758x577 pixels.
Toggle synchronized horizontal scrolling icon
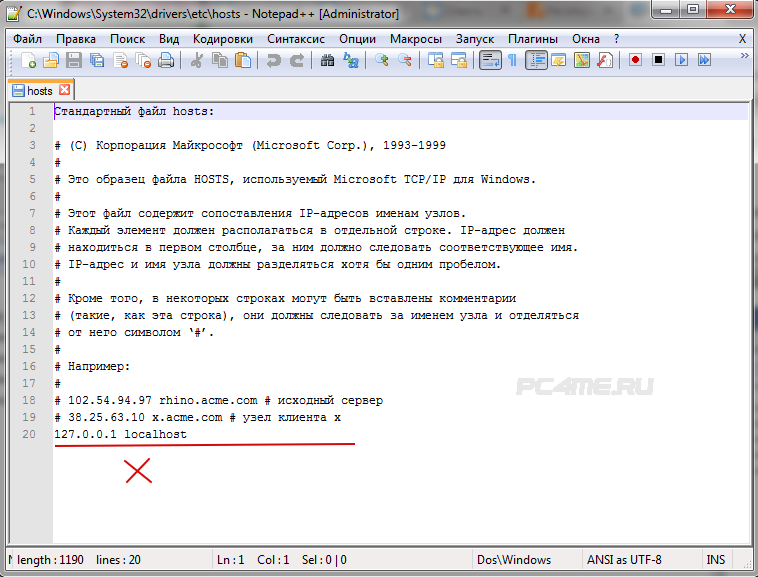(459, 60)
